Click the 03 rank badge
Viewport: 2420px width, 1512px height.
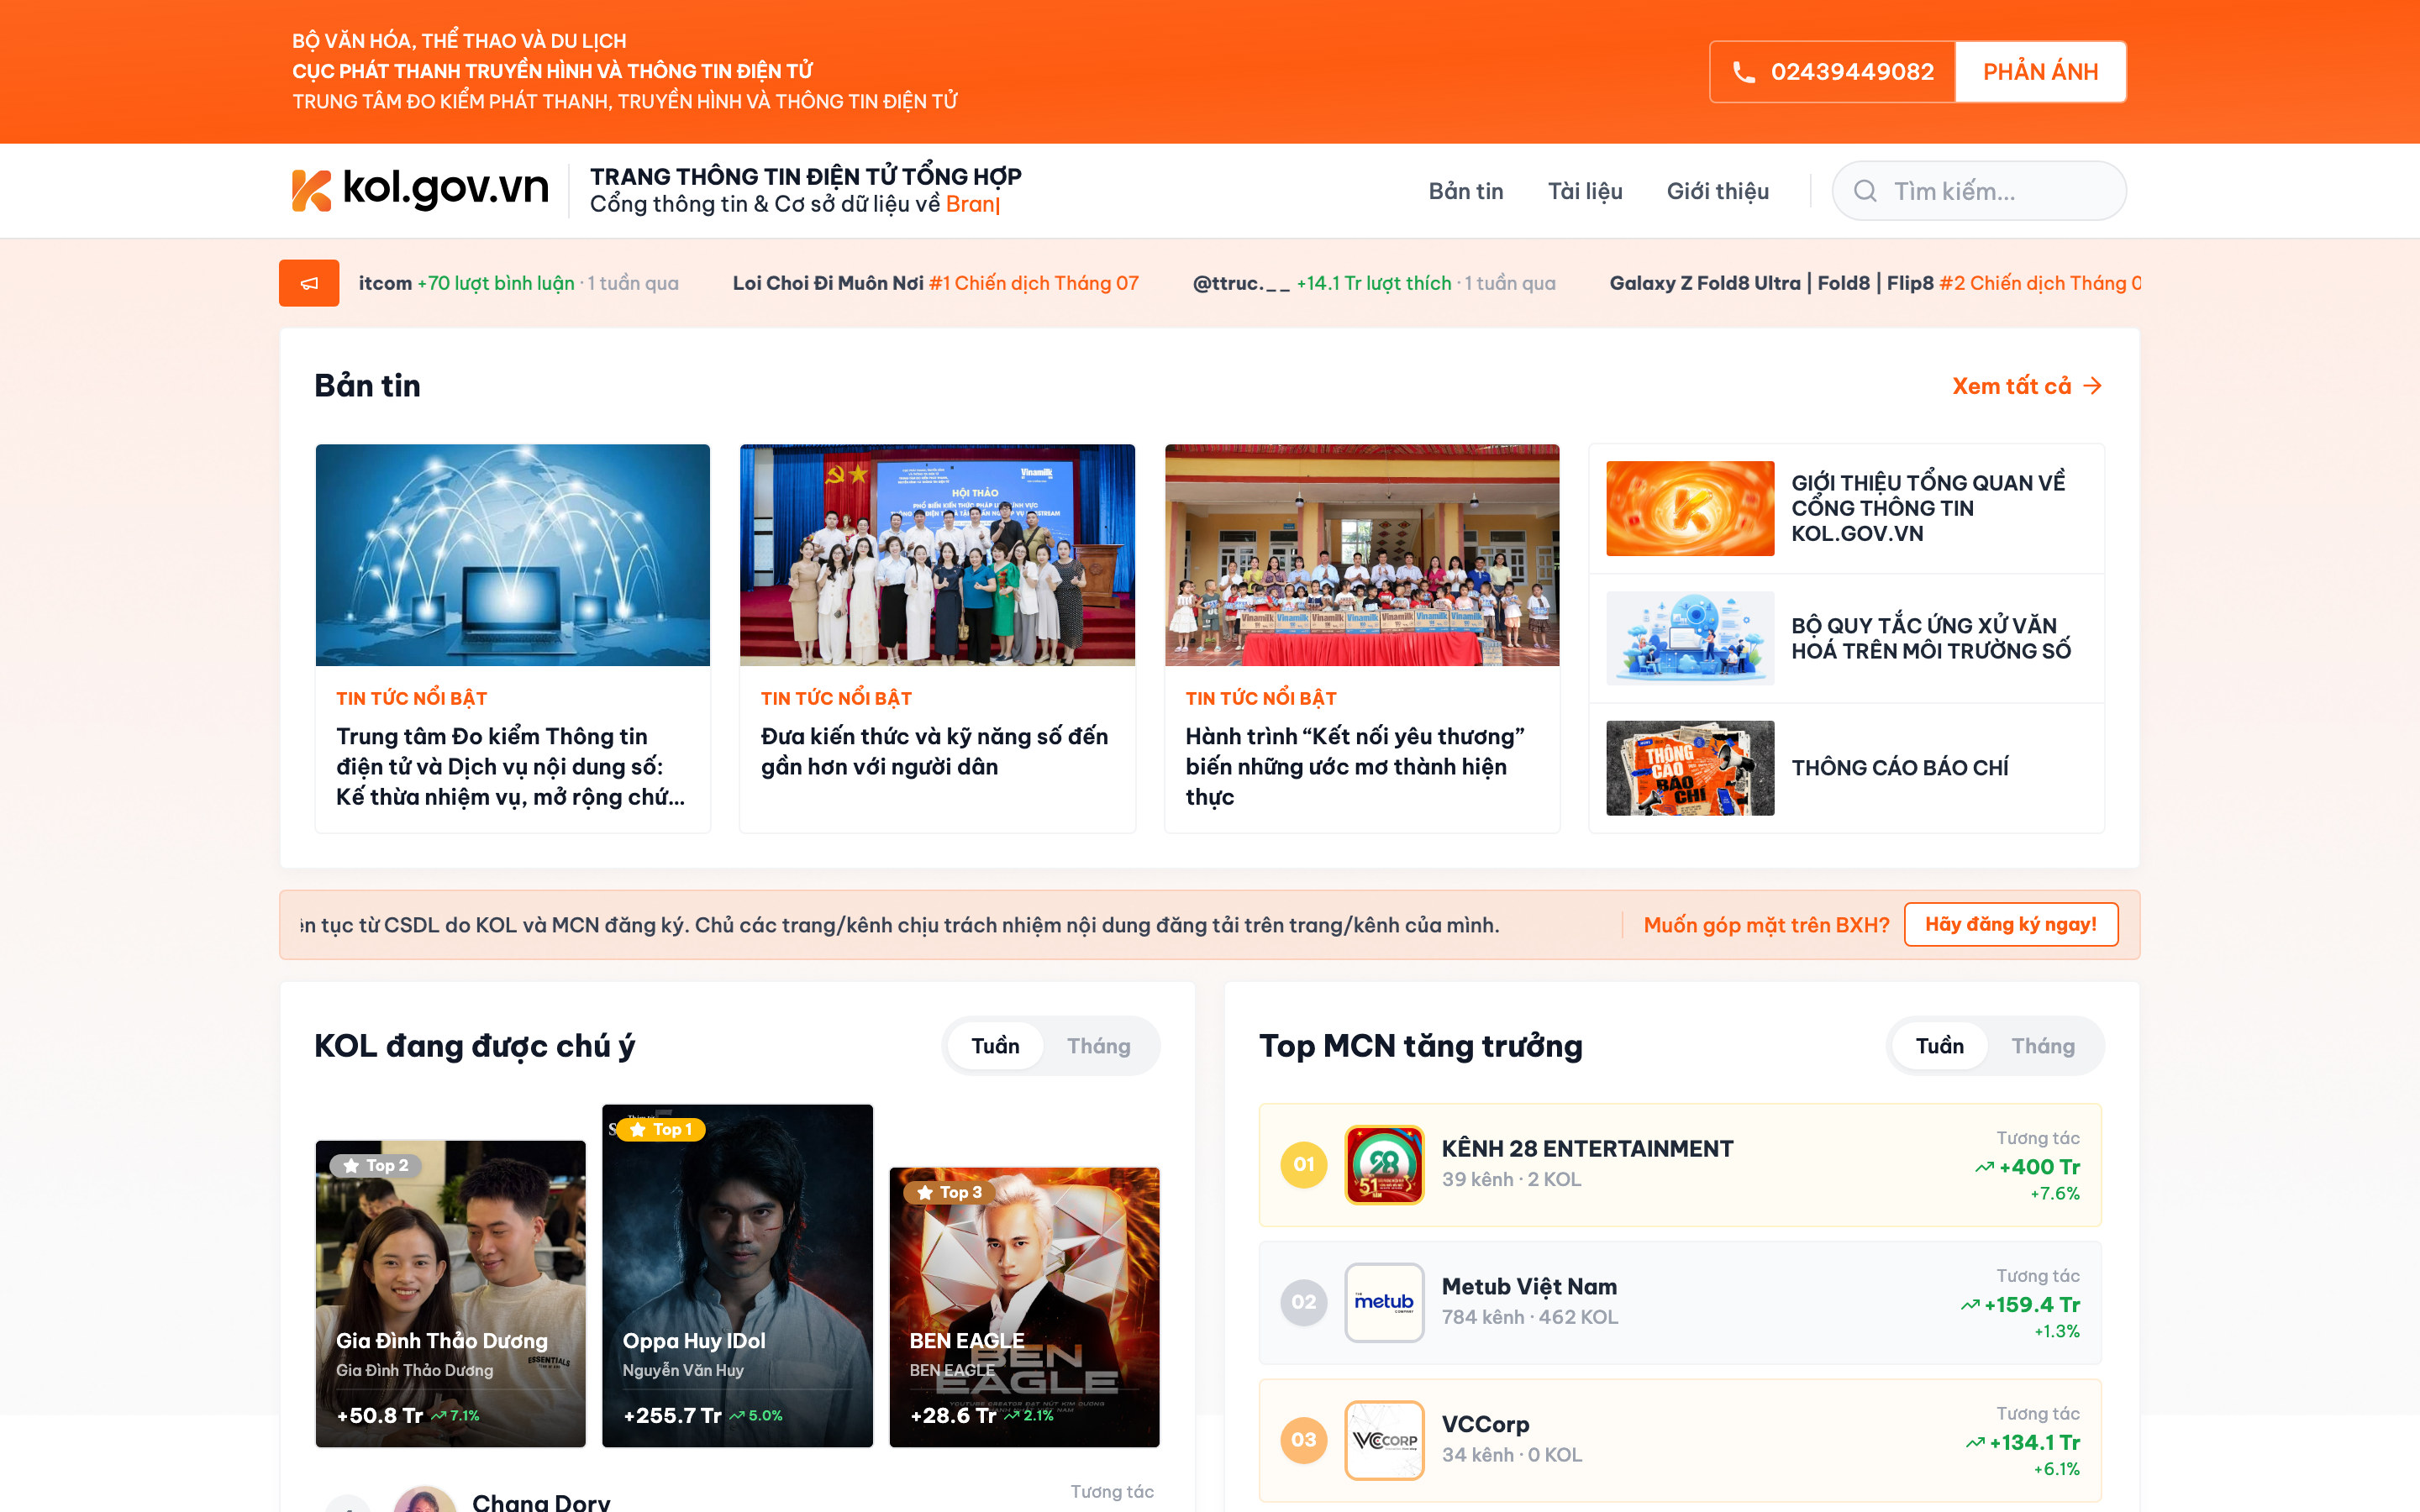[x=1304, y=1440]
